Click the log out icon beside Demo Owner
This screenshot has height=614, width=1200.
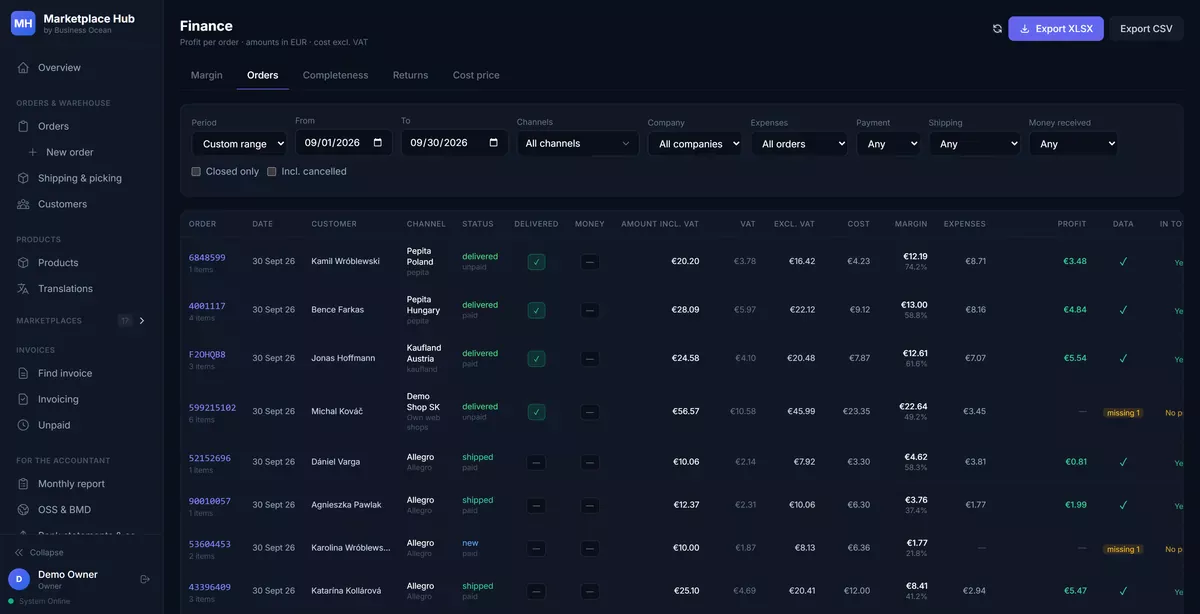click(145, 579)
